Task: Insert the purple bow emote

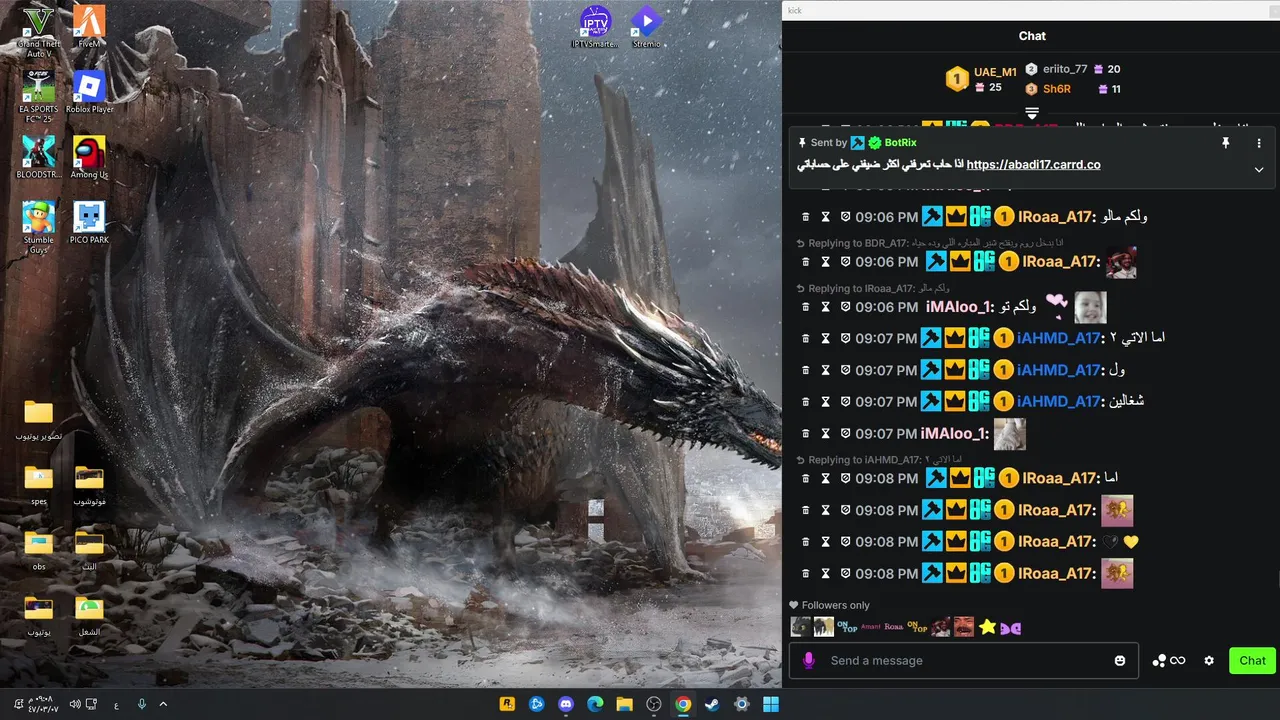Action: [x=1011, y=628]
